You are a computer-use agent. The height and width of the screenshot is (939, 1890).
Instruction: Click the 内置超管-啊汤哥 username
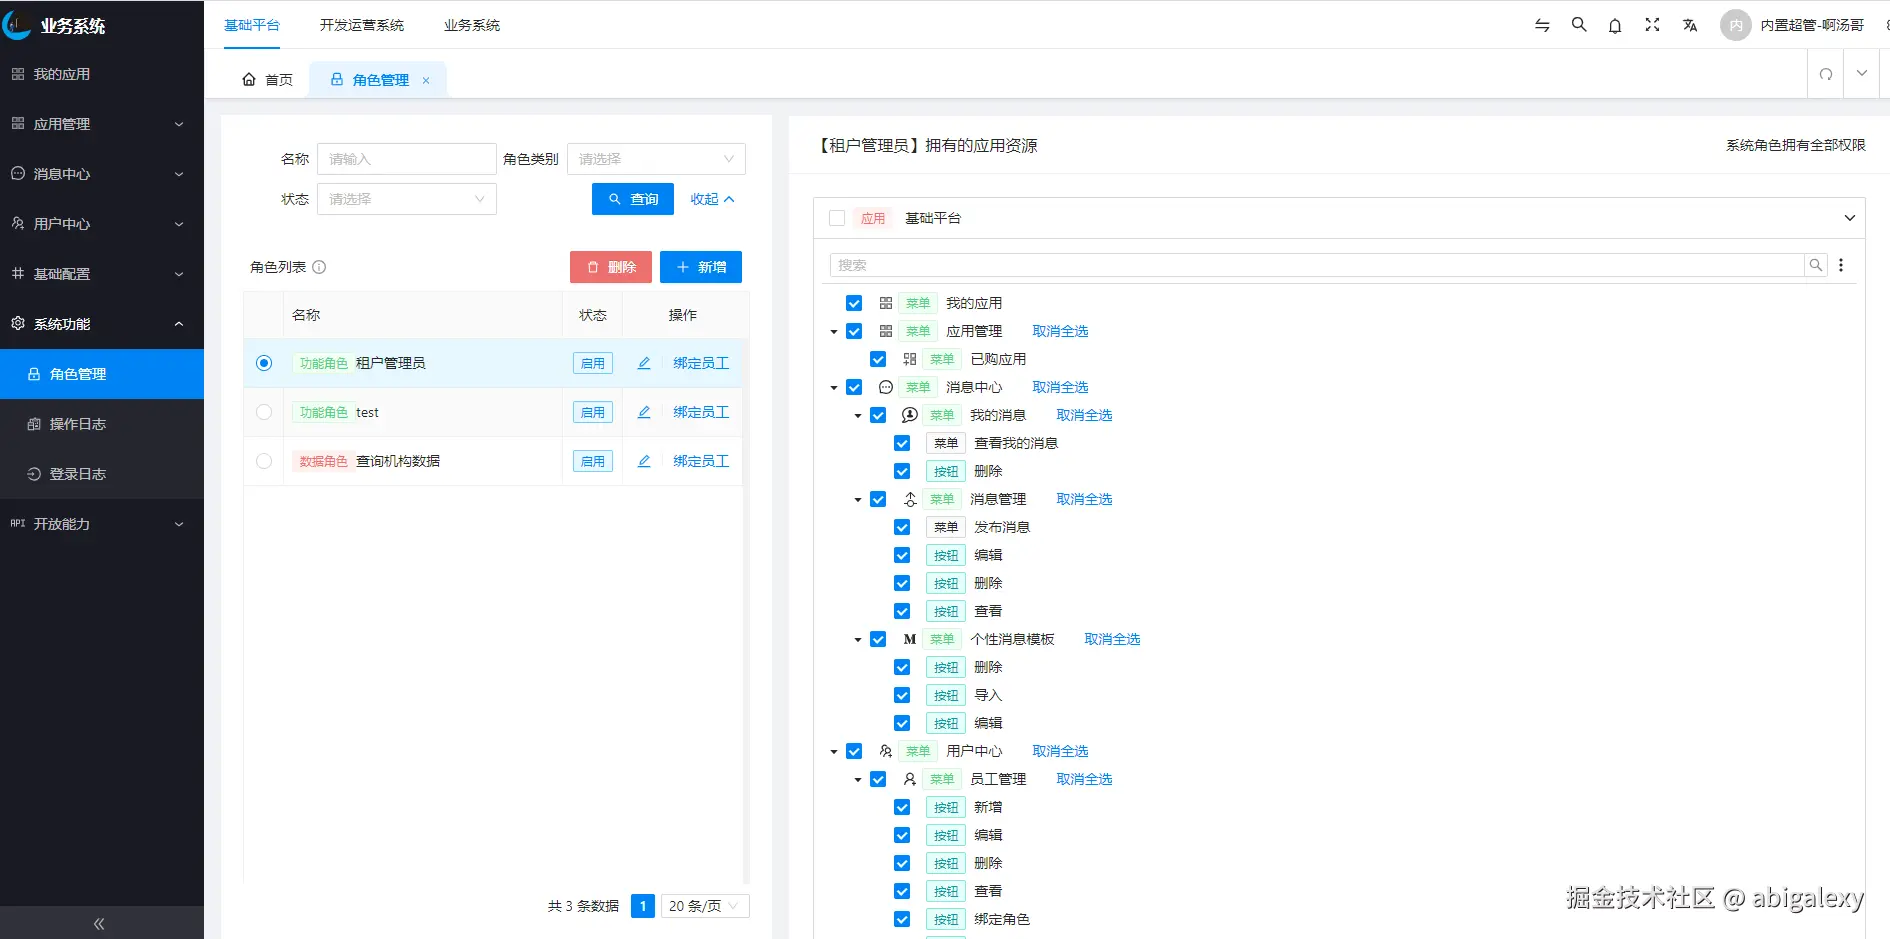[1812, 25]
